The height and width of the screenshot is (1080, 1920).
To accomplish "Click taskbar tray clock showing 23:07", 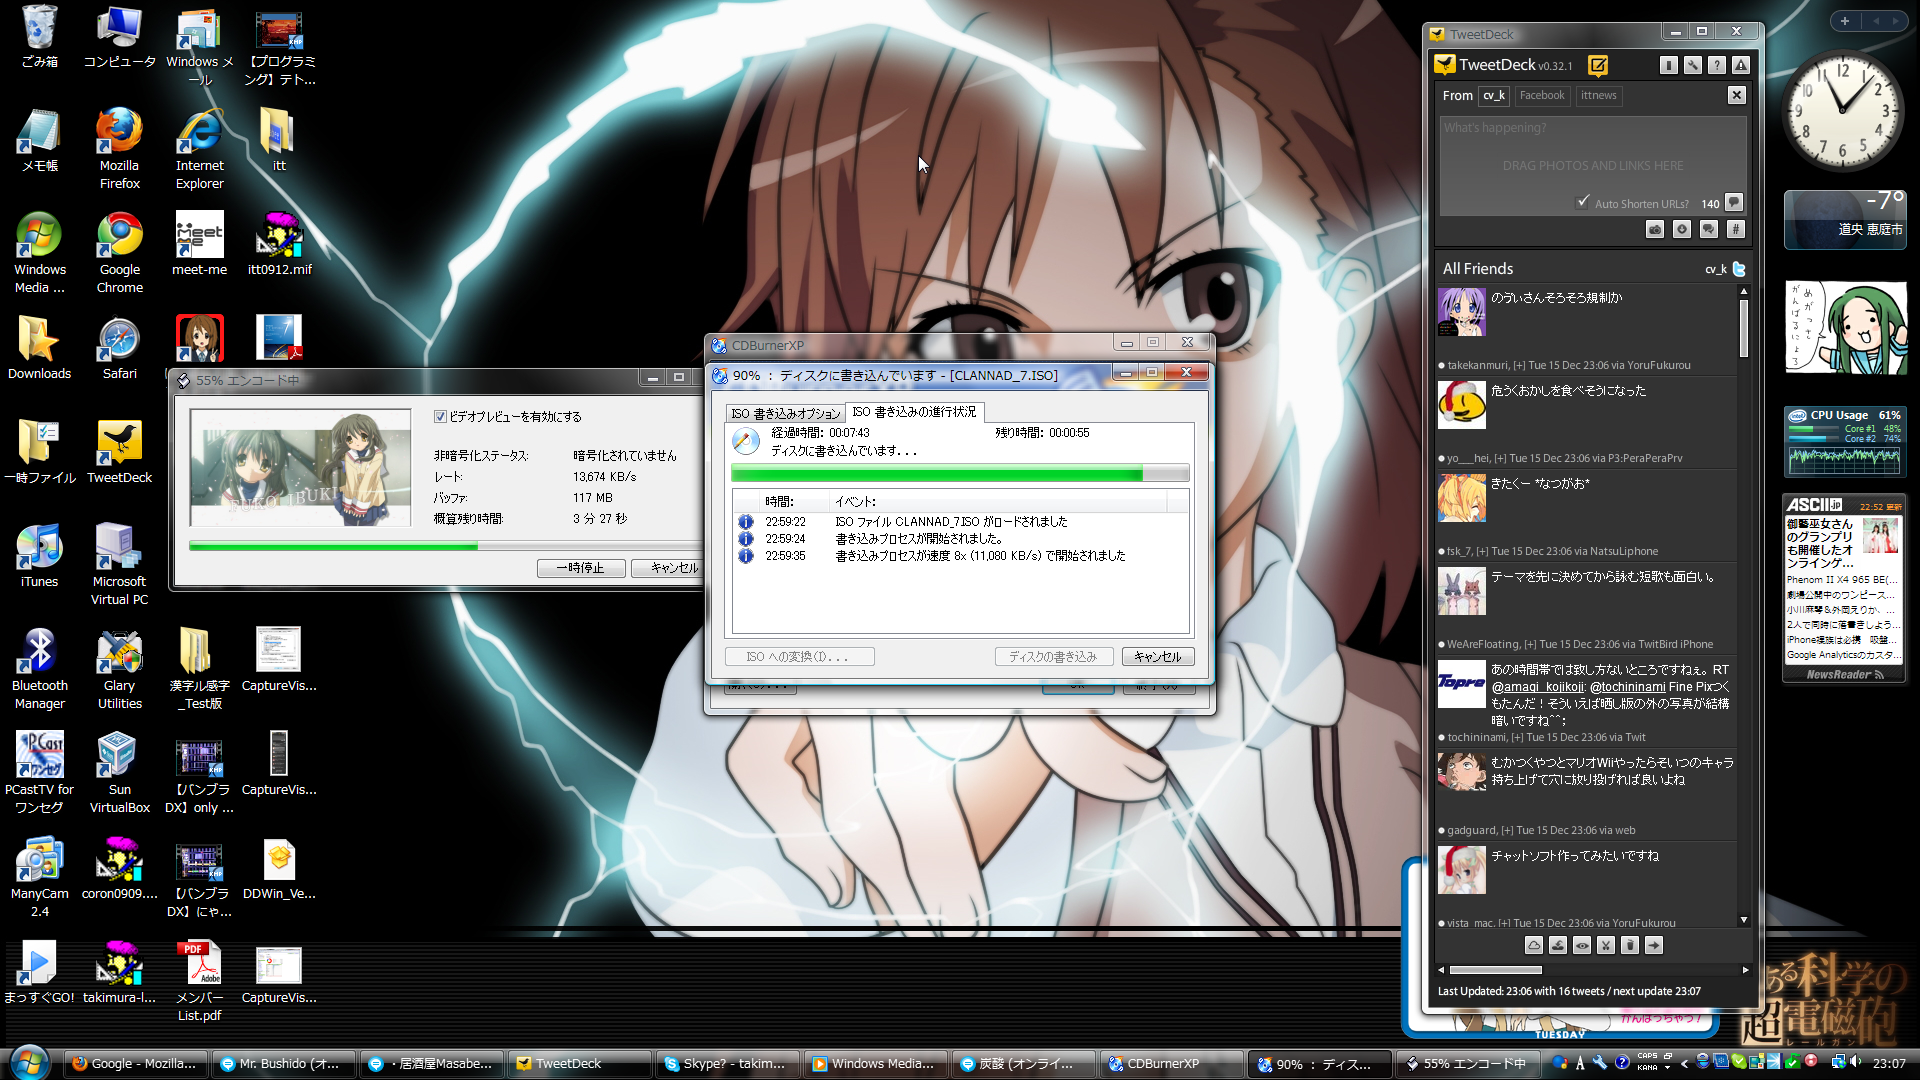I will tap(1888, 1064).
